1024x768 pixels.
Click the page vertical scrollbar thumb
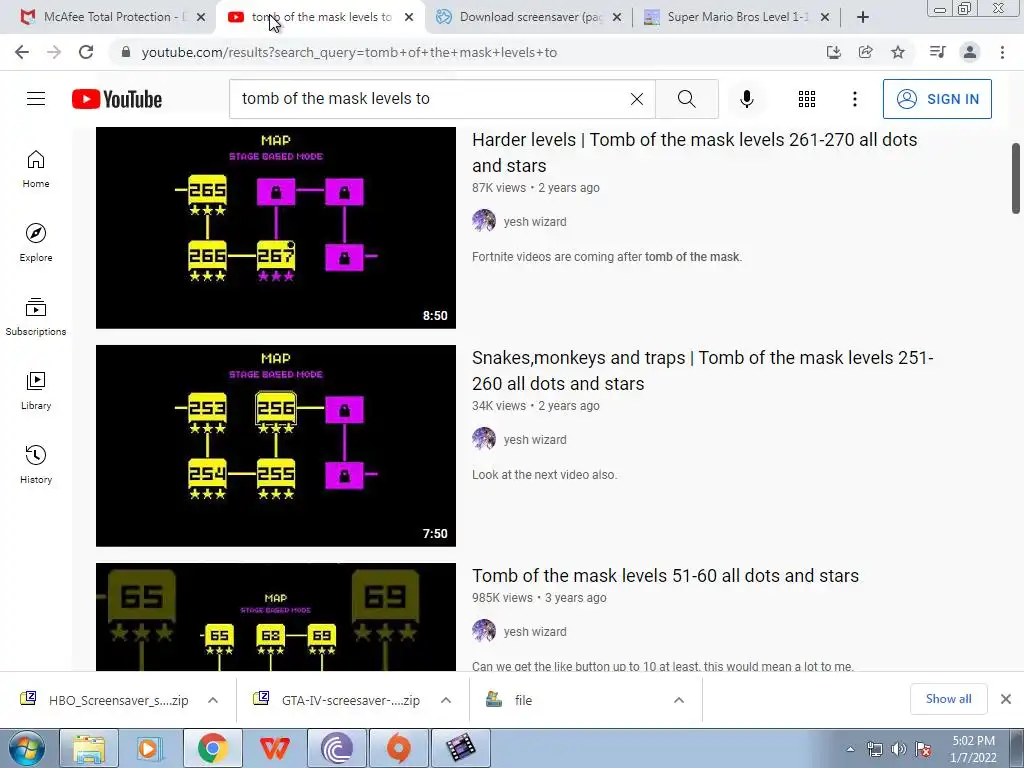(x=1016, y=178)
